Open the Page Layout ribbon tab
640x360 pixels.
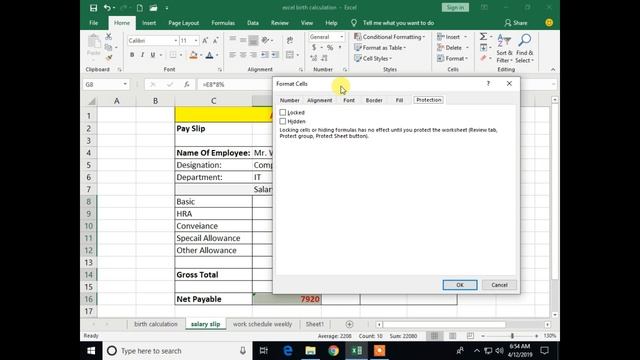point(184,23)
